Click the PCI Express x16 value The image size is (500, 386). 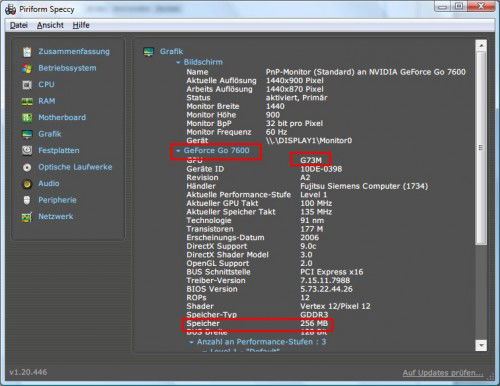point(331,272)
